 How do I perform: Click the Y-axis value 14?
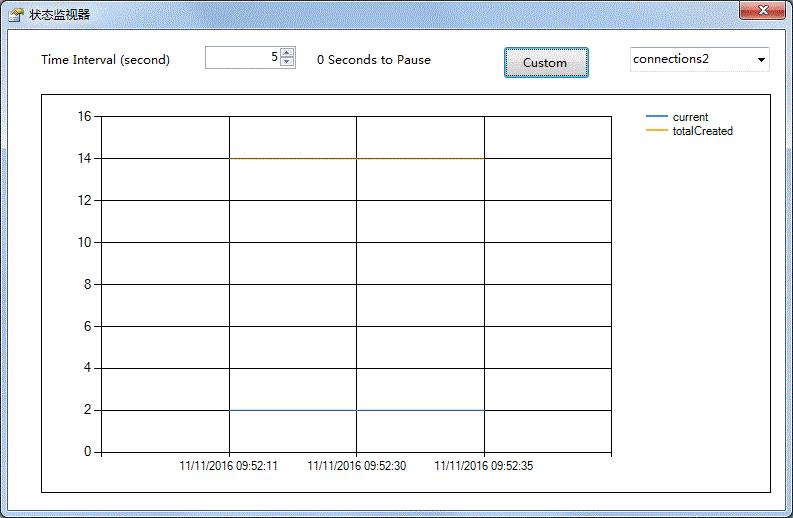[x=84, y=158]
